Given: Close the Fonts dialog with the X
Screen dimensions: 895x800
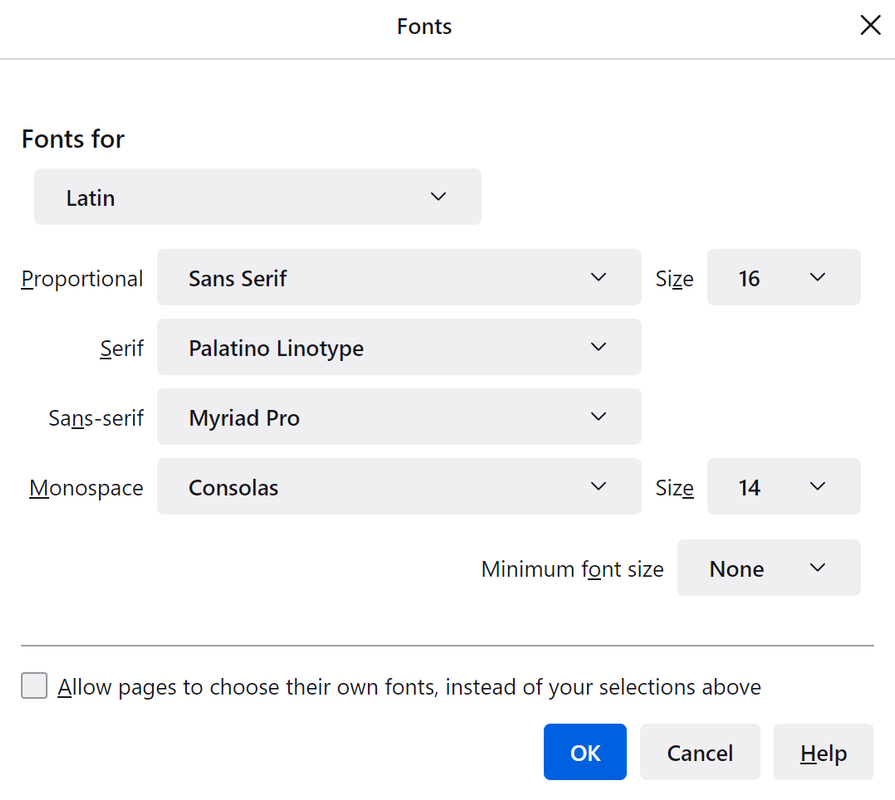Looking at the screenshot, I should (870, 25).
